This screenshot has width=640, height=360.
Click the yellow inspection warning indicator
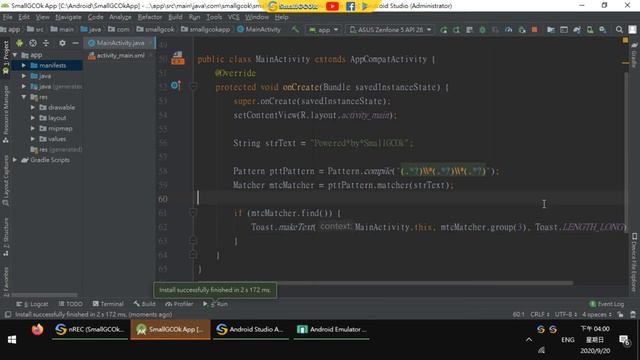pyautogui.click(x=625, y=40)
